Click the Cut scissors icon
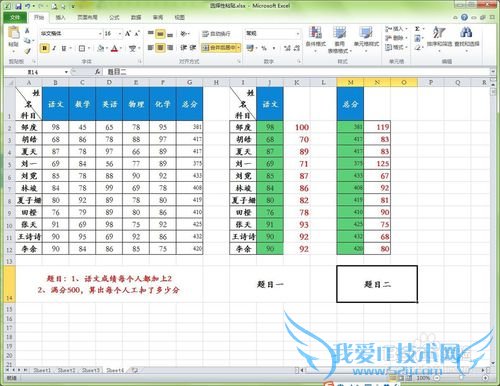The image size is (500, 386). tap(27, 31)
